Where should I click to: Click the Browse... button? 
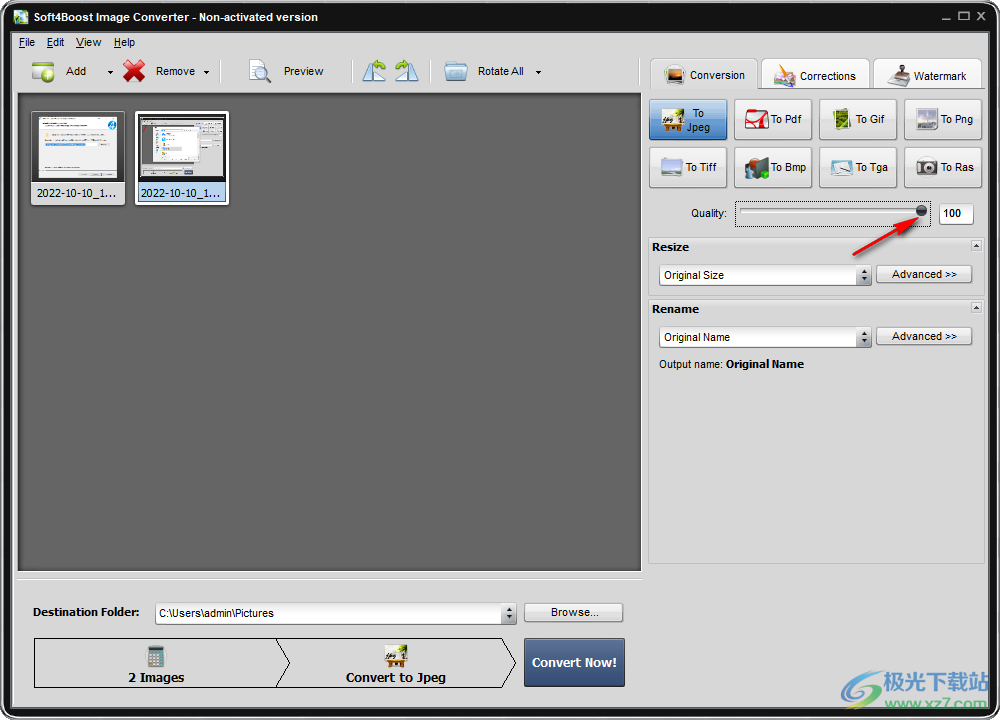(x=573, y=612)
